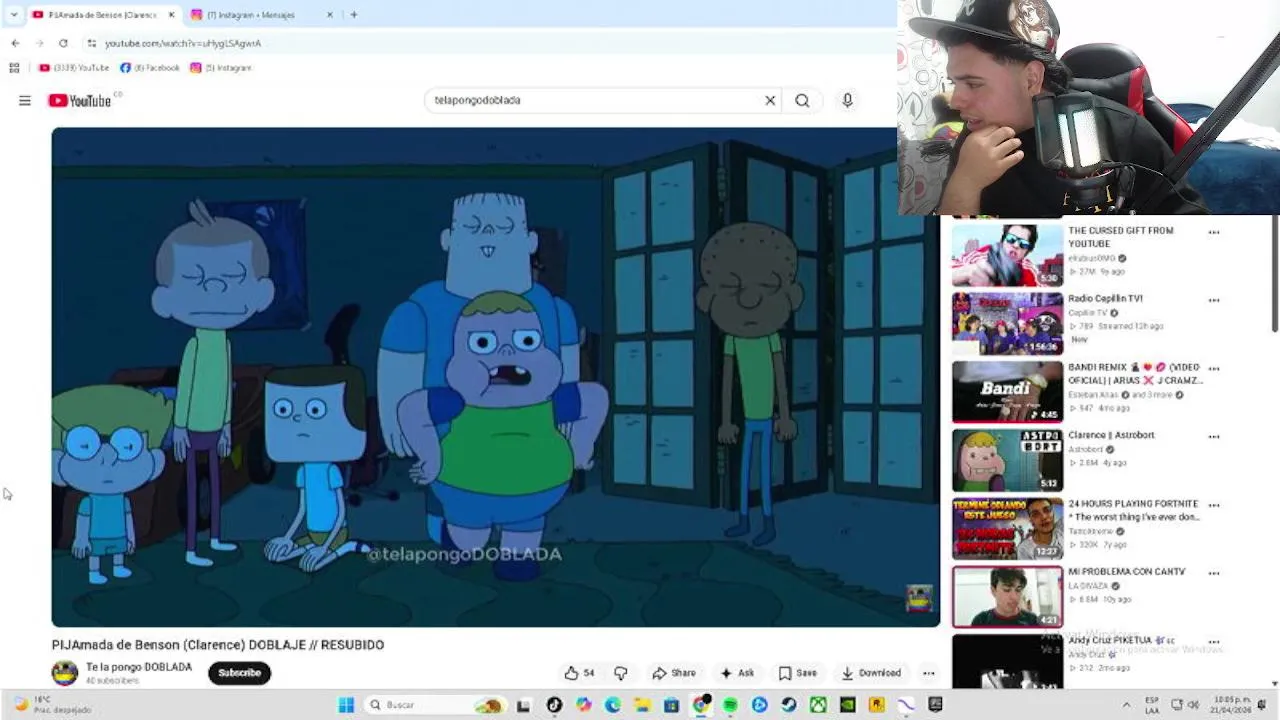
Task: Open options menu for THE CURSED GIFT video
Action: 1214,232
